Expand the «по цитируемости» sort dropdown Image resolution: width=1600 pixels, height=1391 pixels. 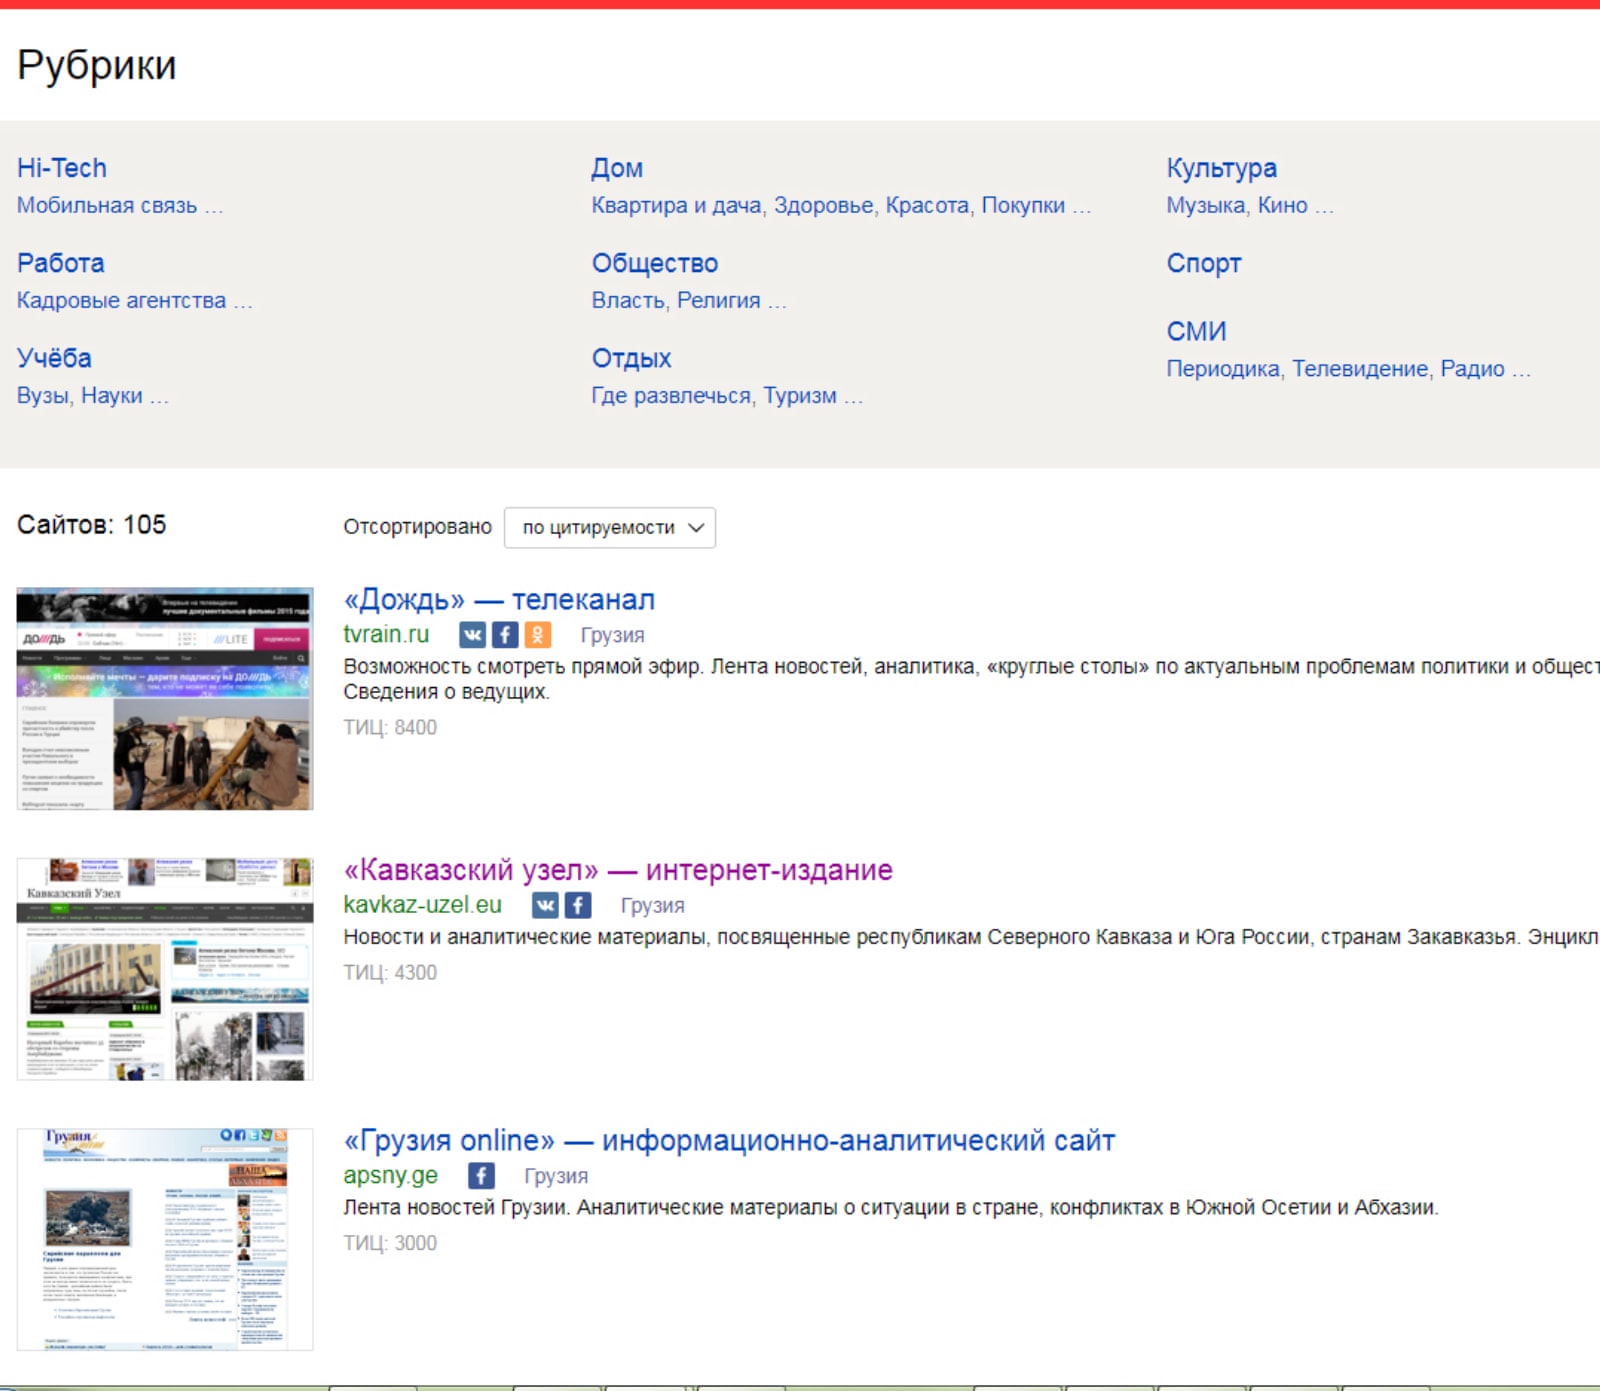click(610, 528)
